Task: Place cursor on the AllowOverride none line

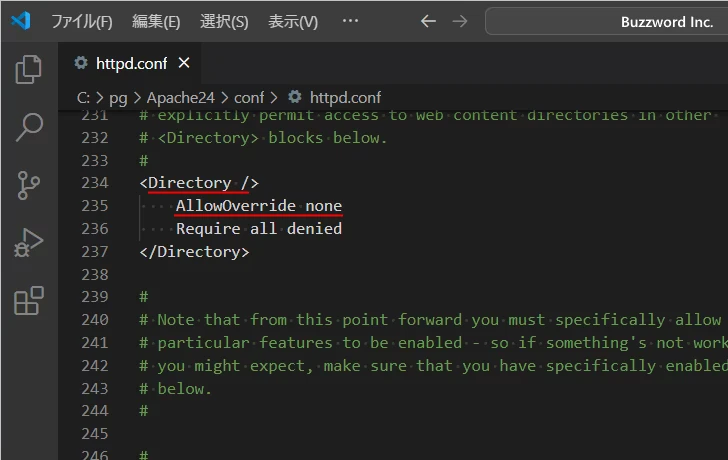Action: 259,206
